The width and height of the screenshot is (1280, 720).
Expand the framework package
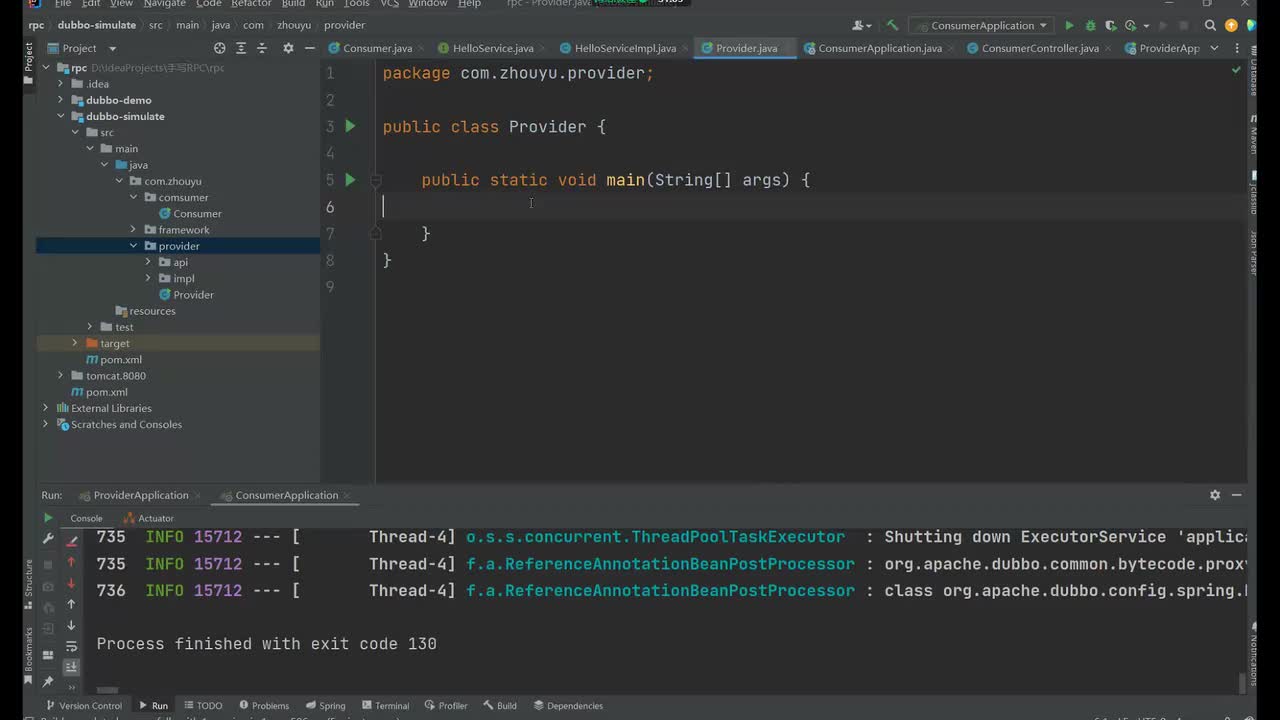(133, 230)
